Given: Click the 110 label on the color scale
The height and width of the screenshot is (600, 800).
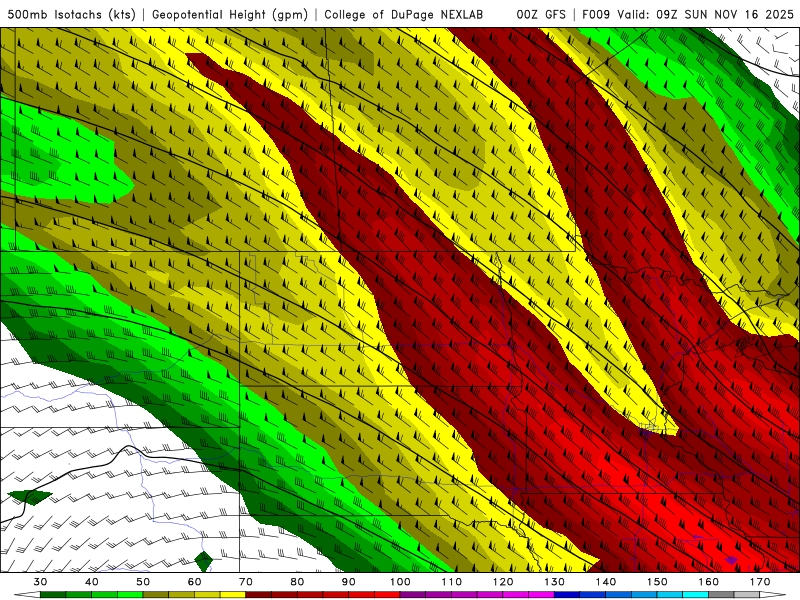Looking at the screenshot, I should click(452, 582).
